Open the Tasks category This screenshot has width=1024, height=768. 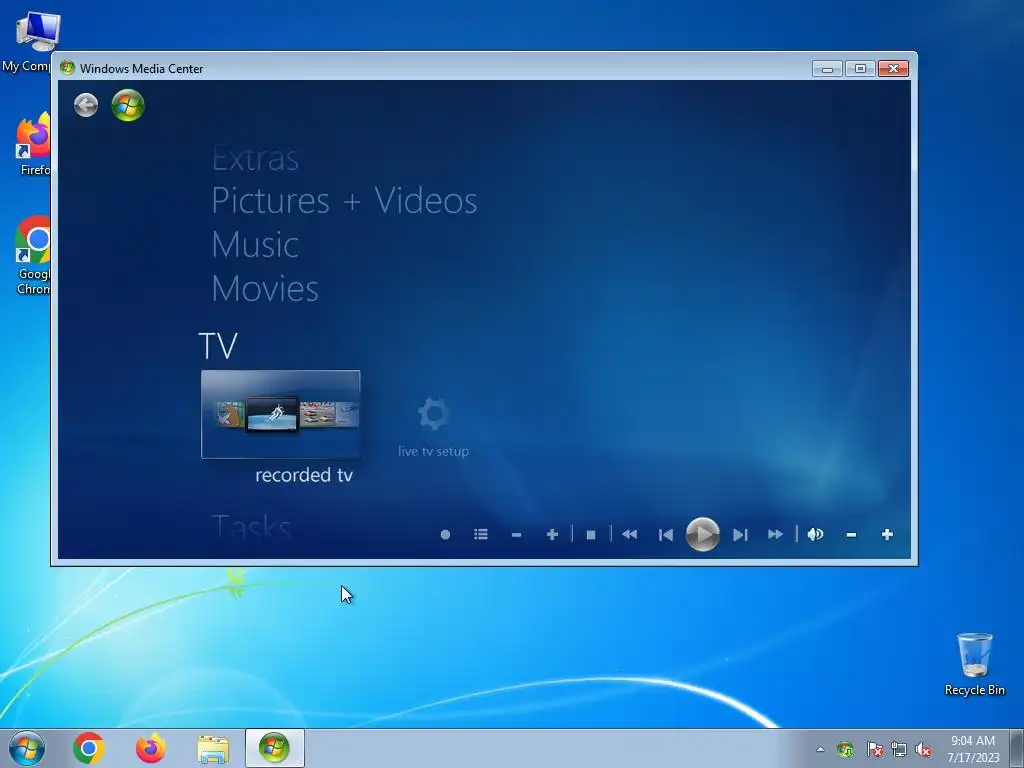[251, 526]
